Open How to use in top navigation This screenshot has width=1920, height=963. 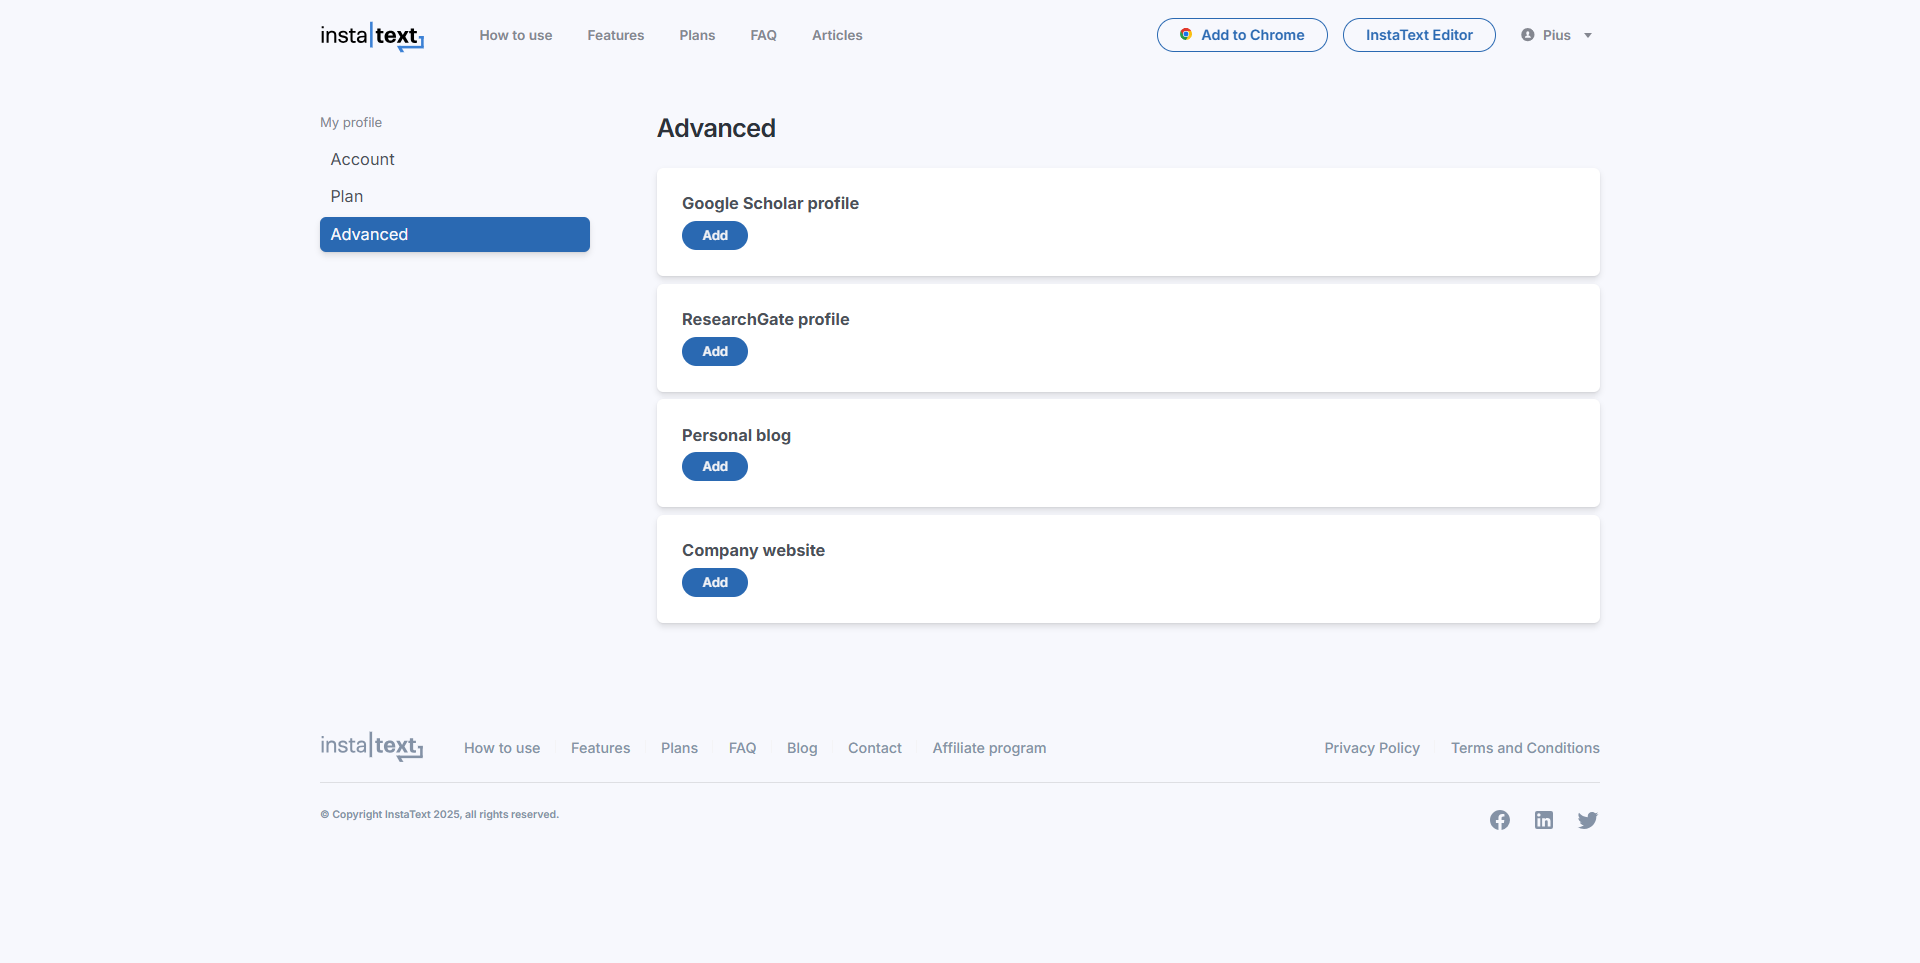[x=515, y=36]
